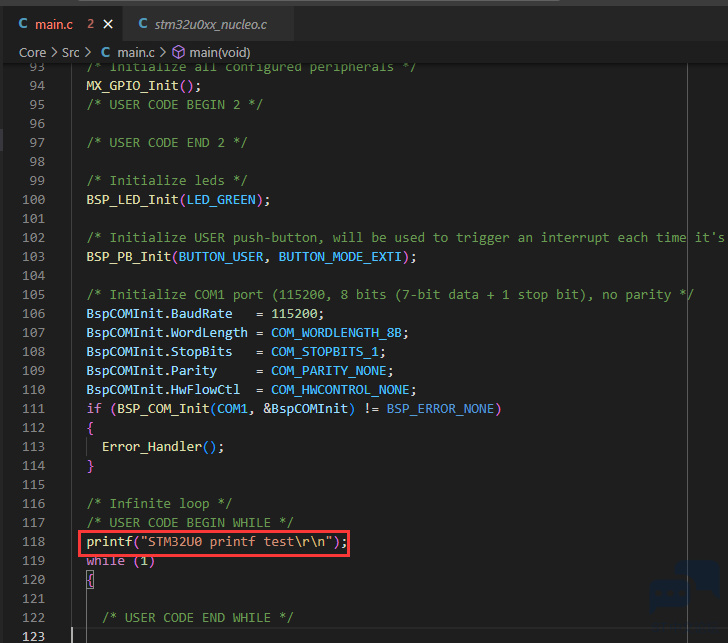Click the printf call on line 118
Viewport: 728px width, 643px height.
click(x=109, y=541)
